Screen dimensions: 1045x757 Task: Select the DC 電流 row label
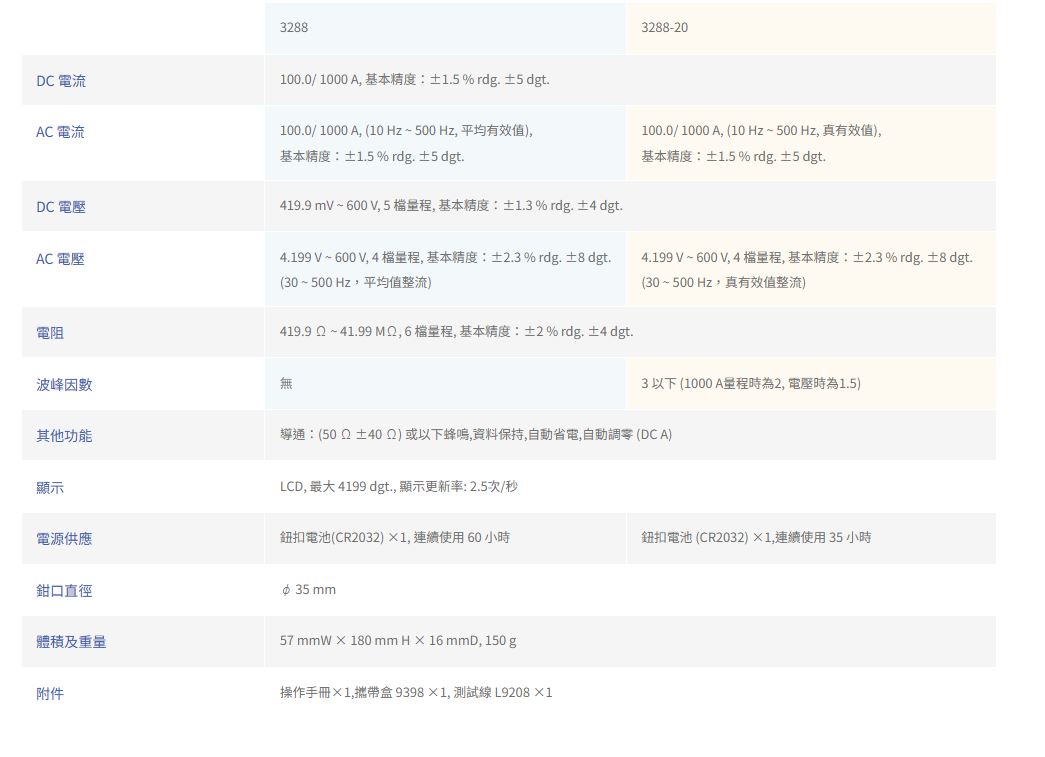pos(61,81)
